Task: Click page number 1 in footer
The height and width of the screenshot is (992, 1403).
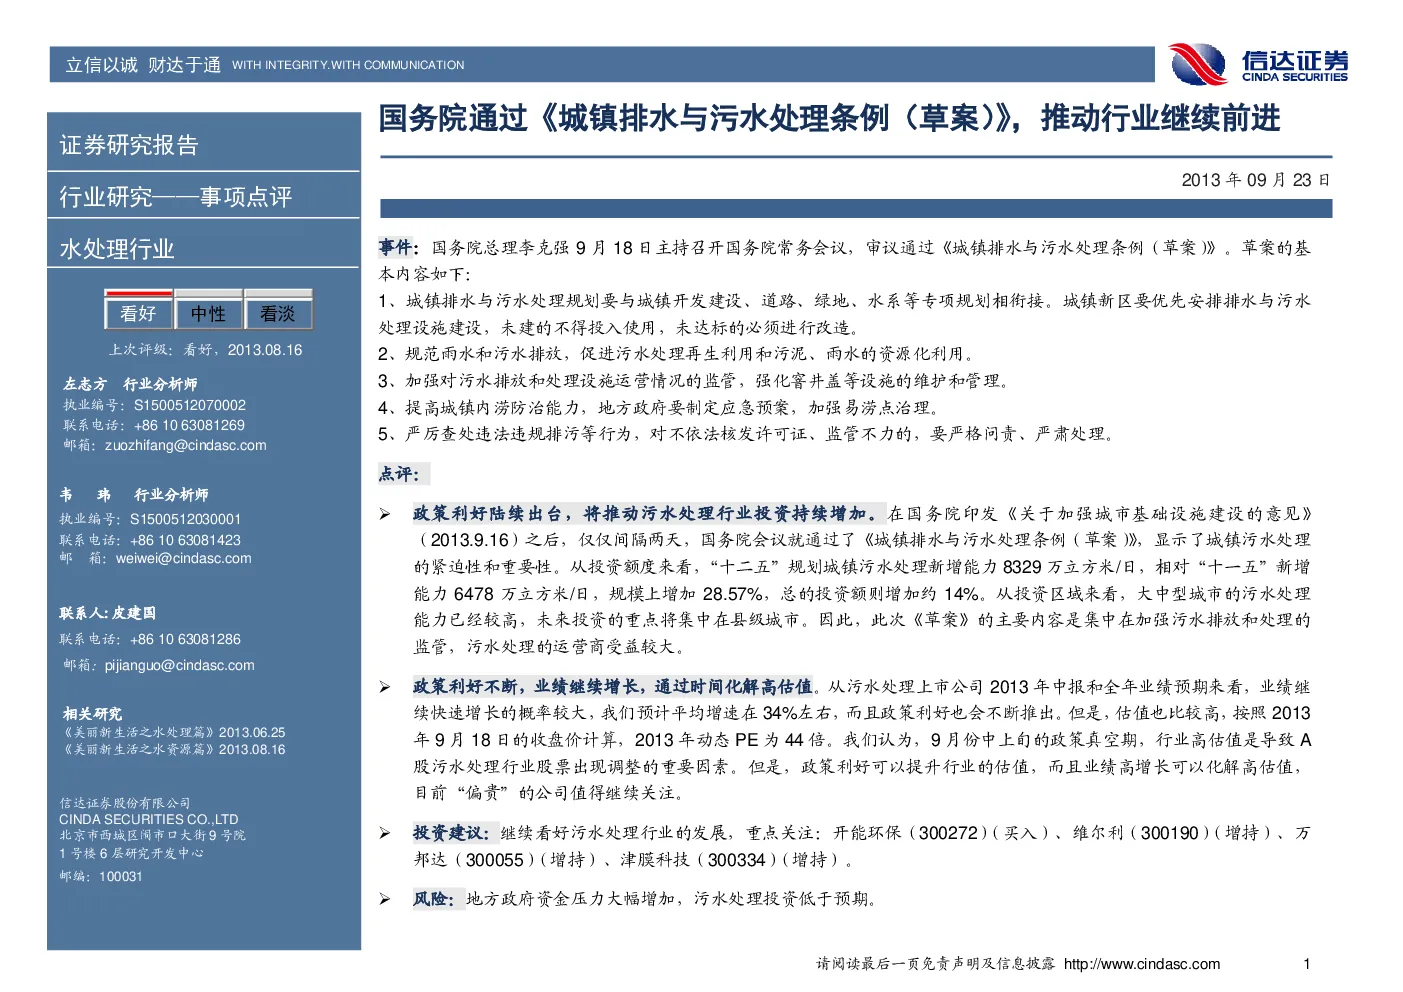Action: coord(1306,964)
